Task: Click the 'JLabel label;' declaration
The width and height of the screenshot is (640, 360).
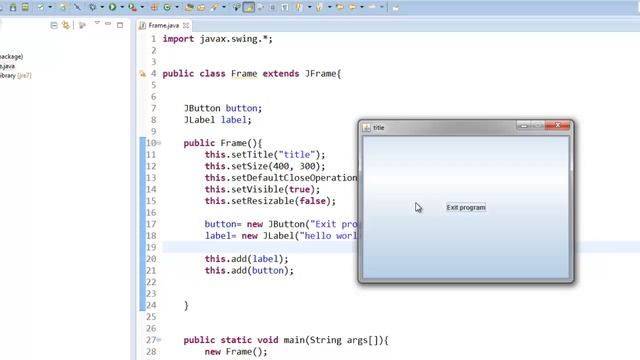Action: point(218,120)
